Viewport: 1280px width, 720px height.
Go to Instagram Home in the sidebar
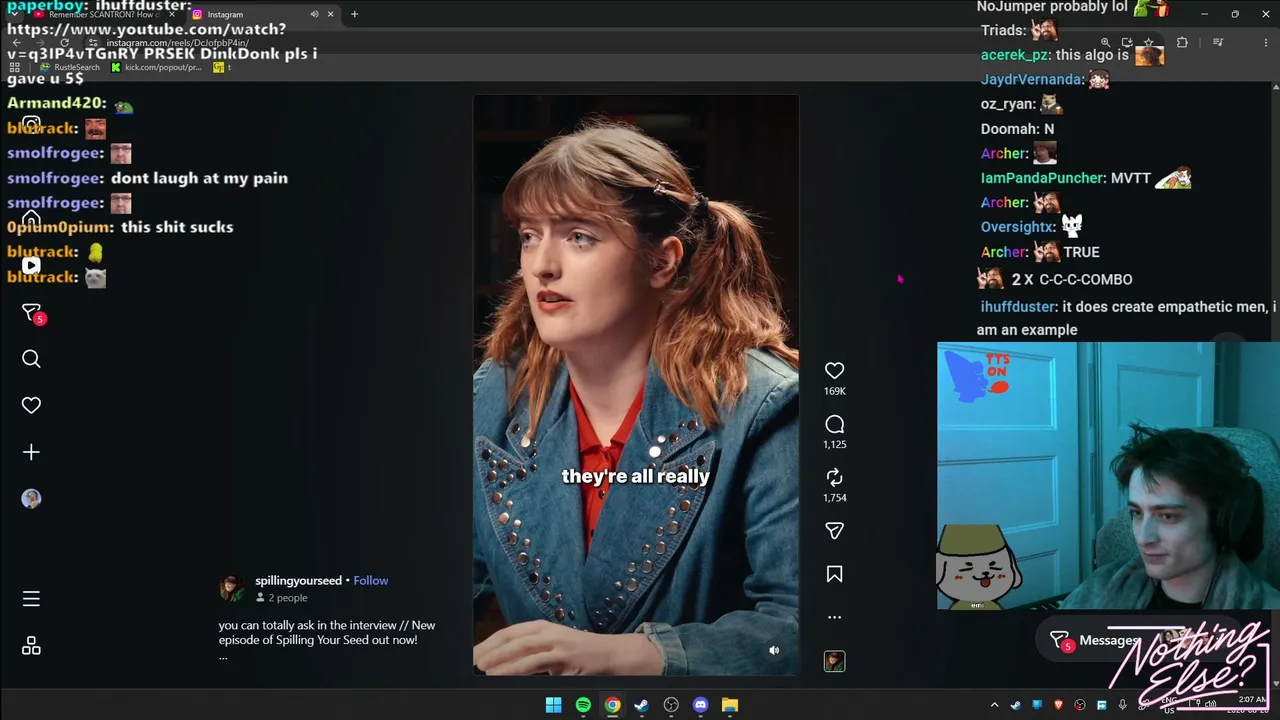click(31, 219)
